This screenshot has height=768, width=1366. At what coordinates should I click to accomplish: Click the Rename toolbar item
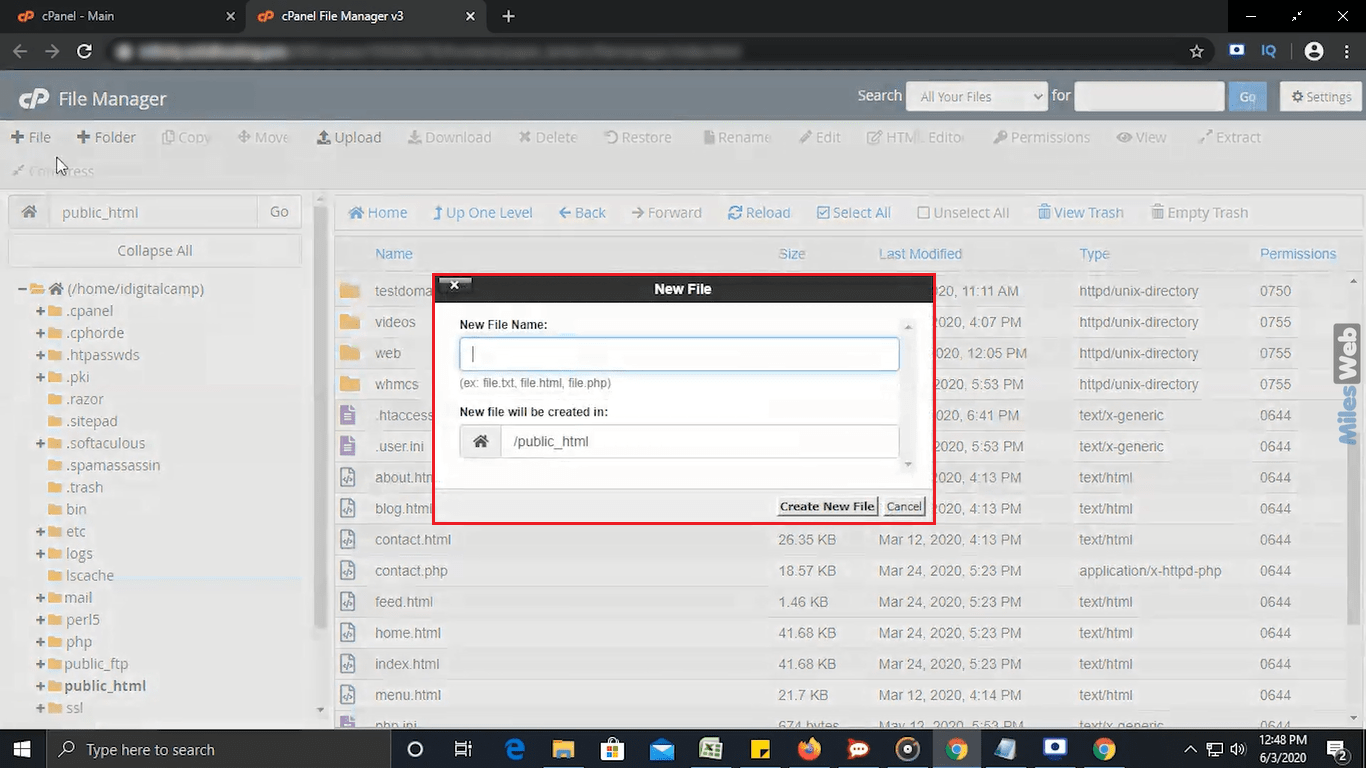tap(737, 137)
